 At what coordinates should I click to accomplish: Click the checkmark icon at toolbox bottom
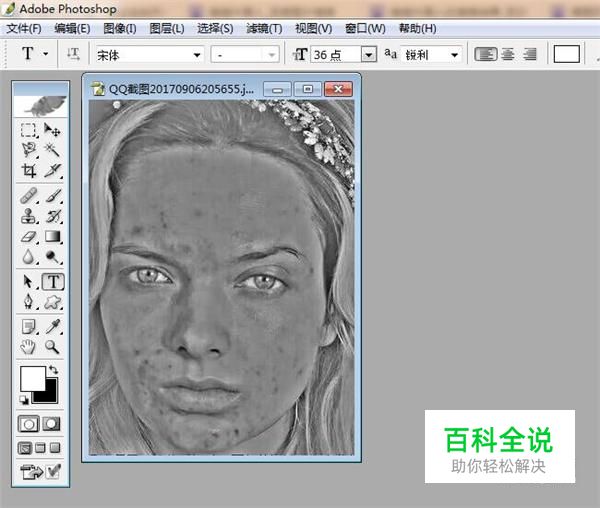coord(53,472)
